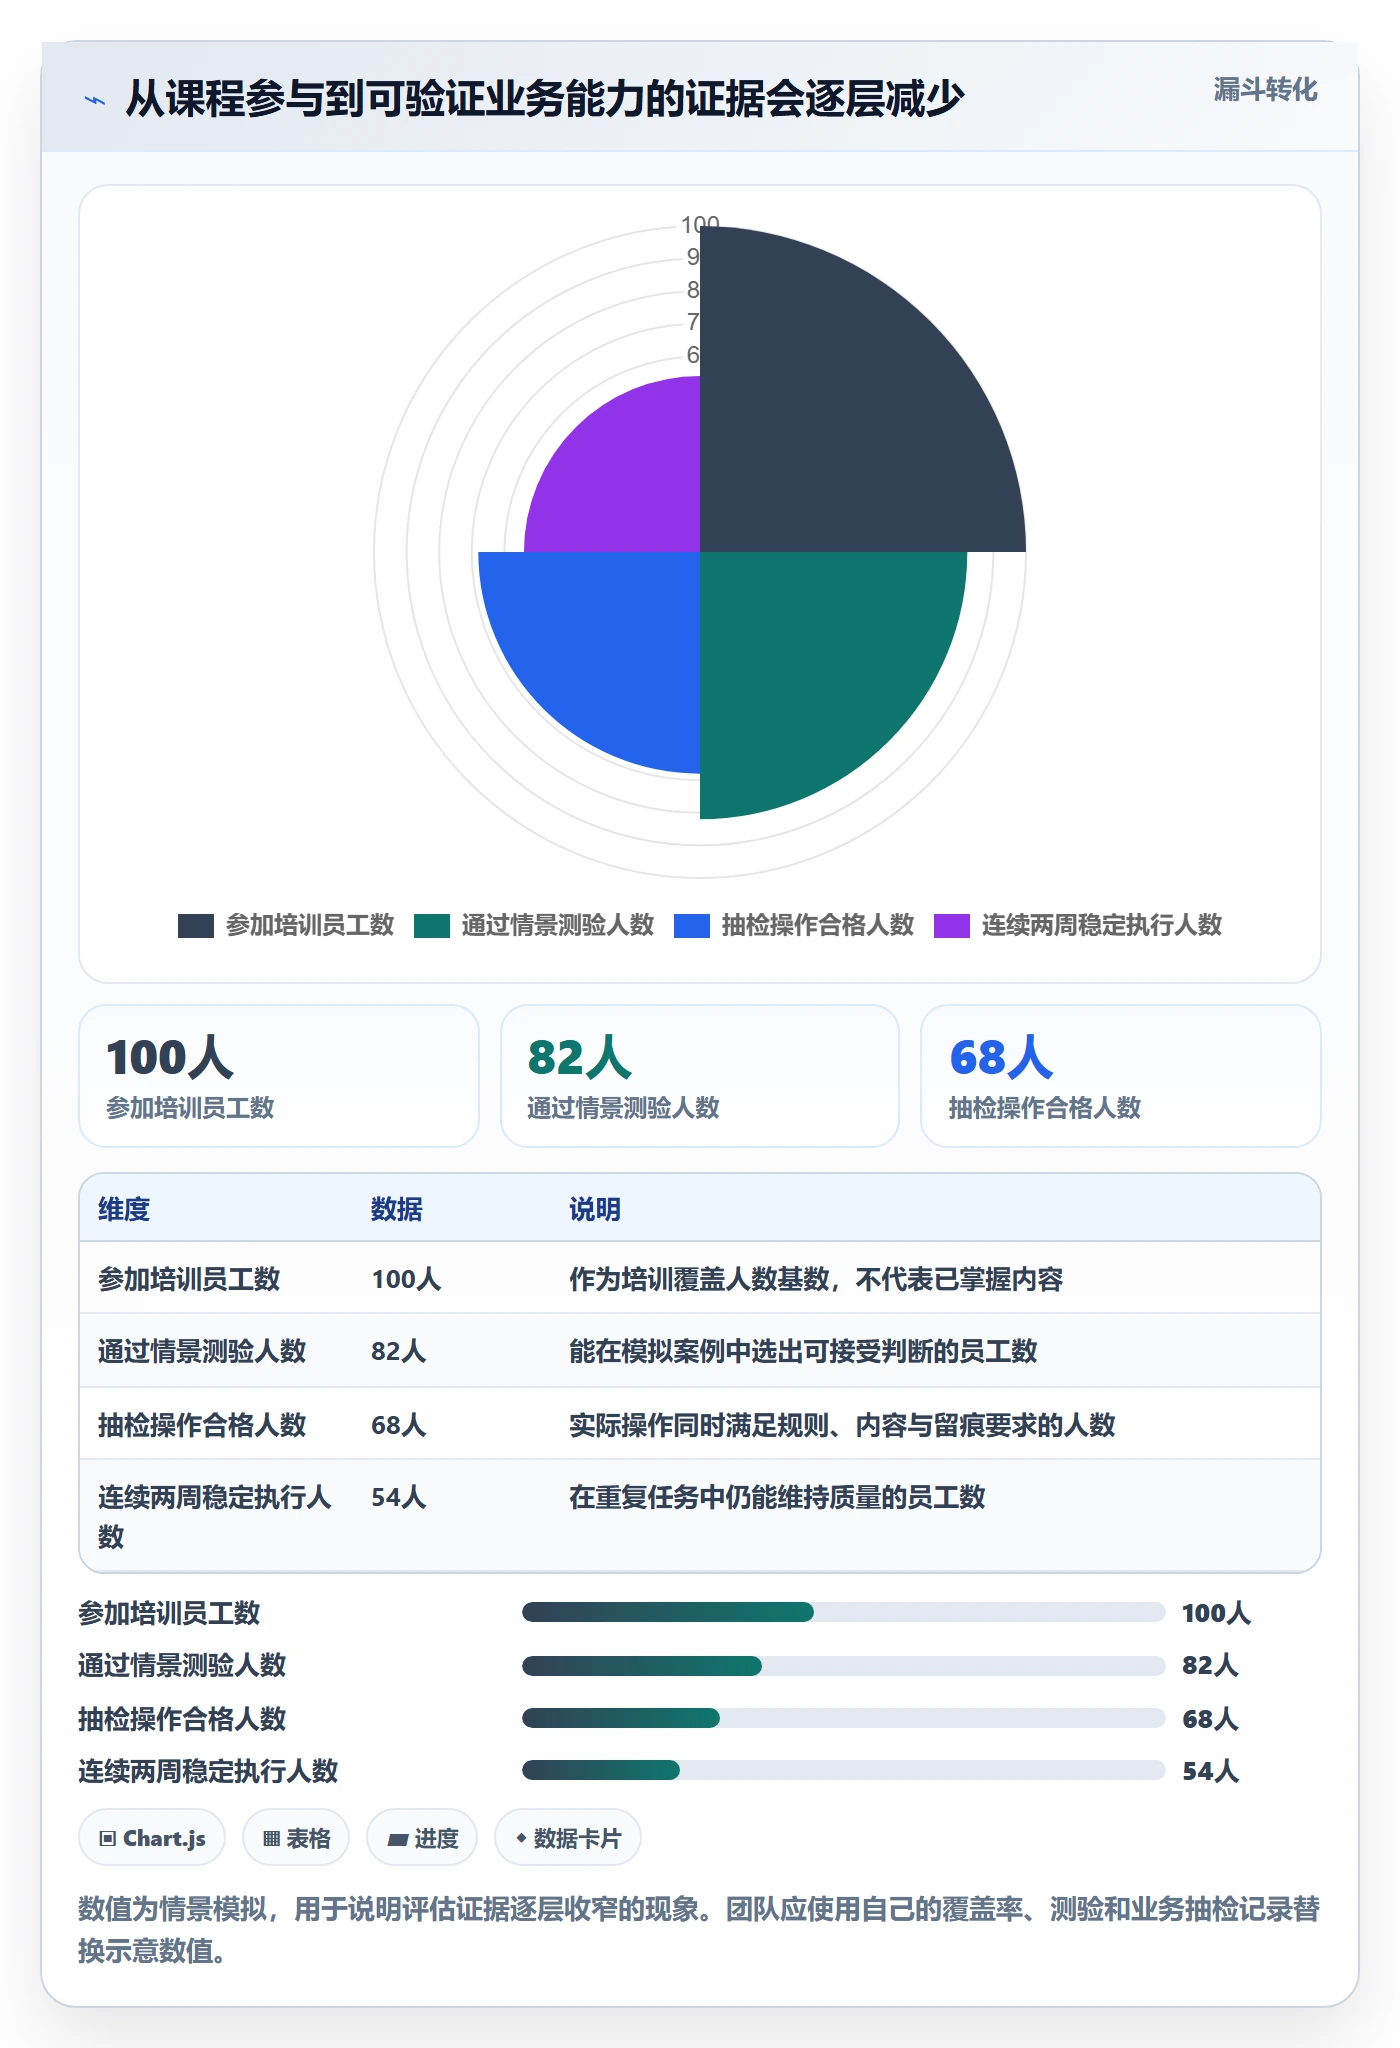Click the 82人 value beside progress bar

click(1210, 1666)
